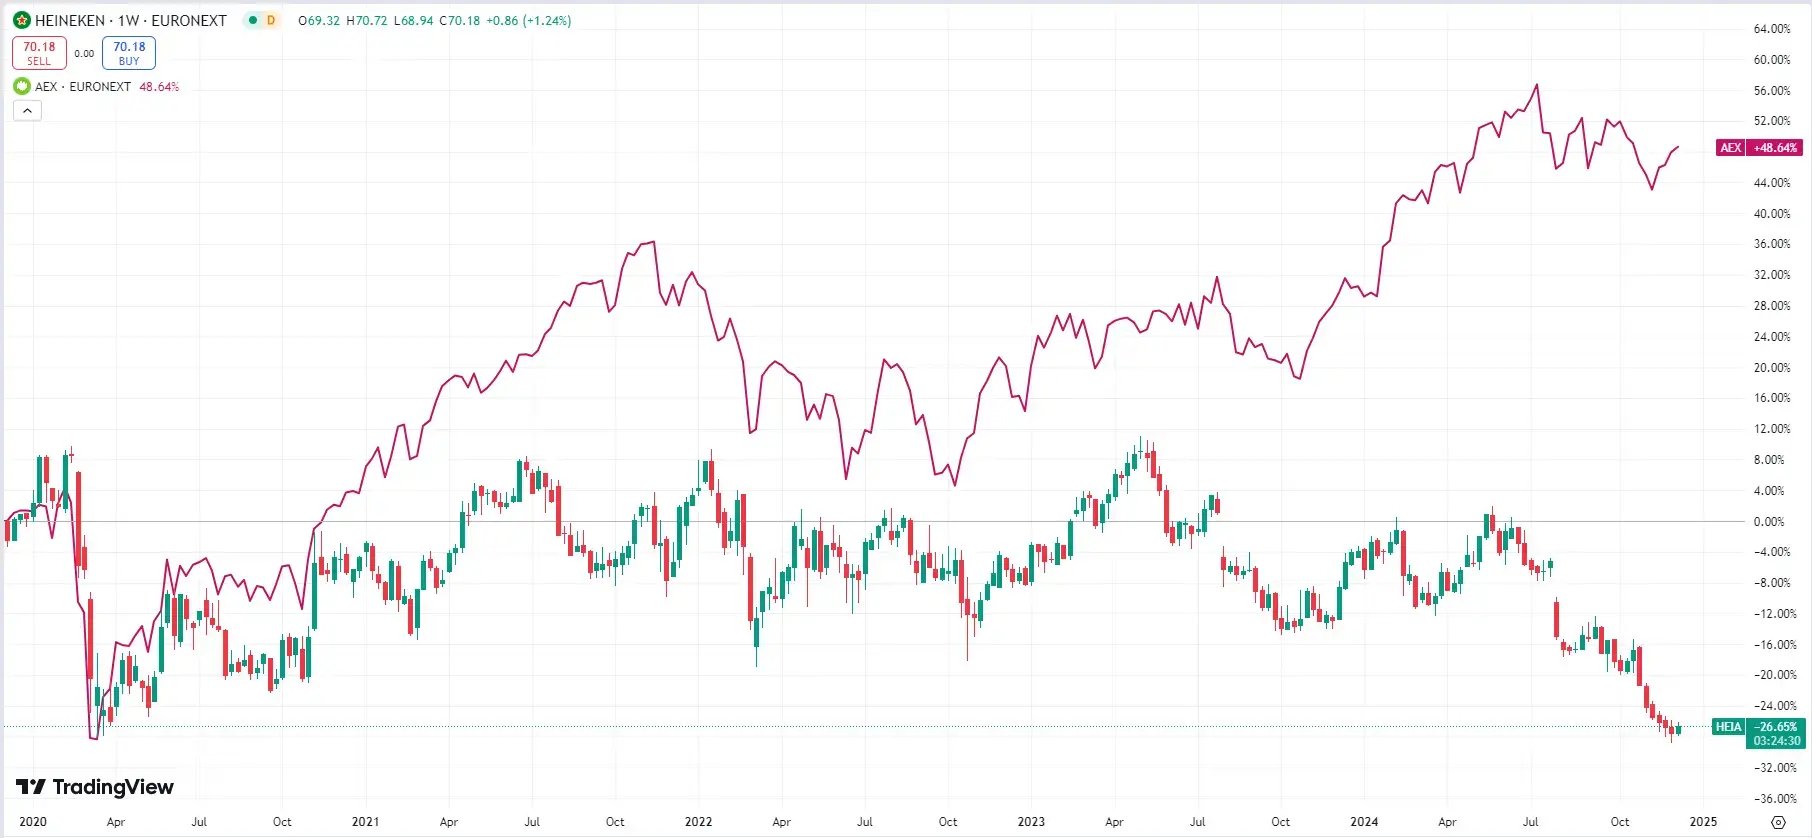
Task: Select the AEX · EURONEXT legend entry
Action: point(83,87)
